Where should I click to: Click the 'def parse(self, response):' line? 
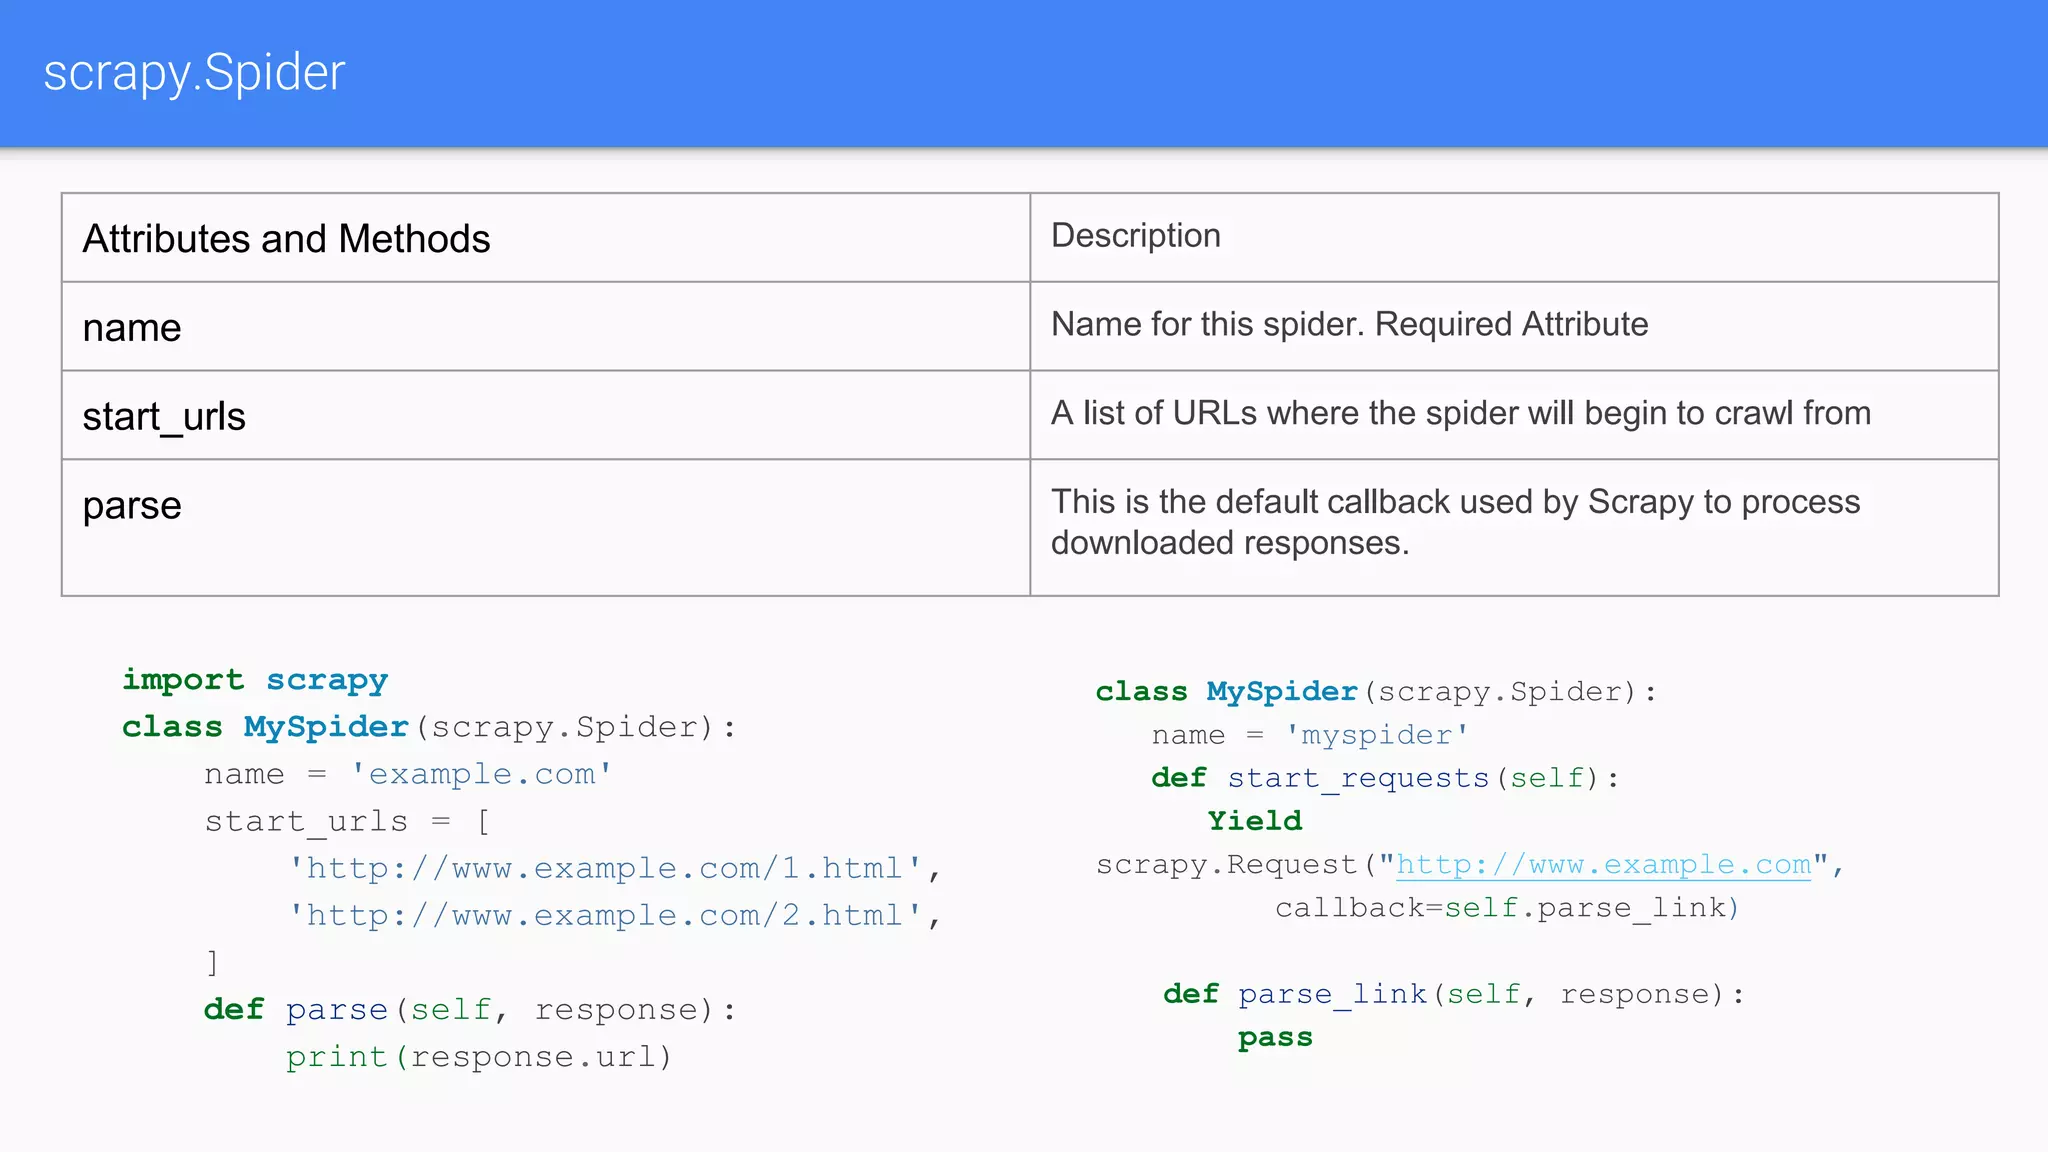469,1010
